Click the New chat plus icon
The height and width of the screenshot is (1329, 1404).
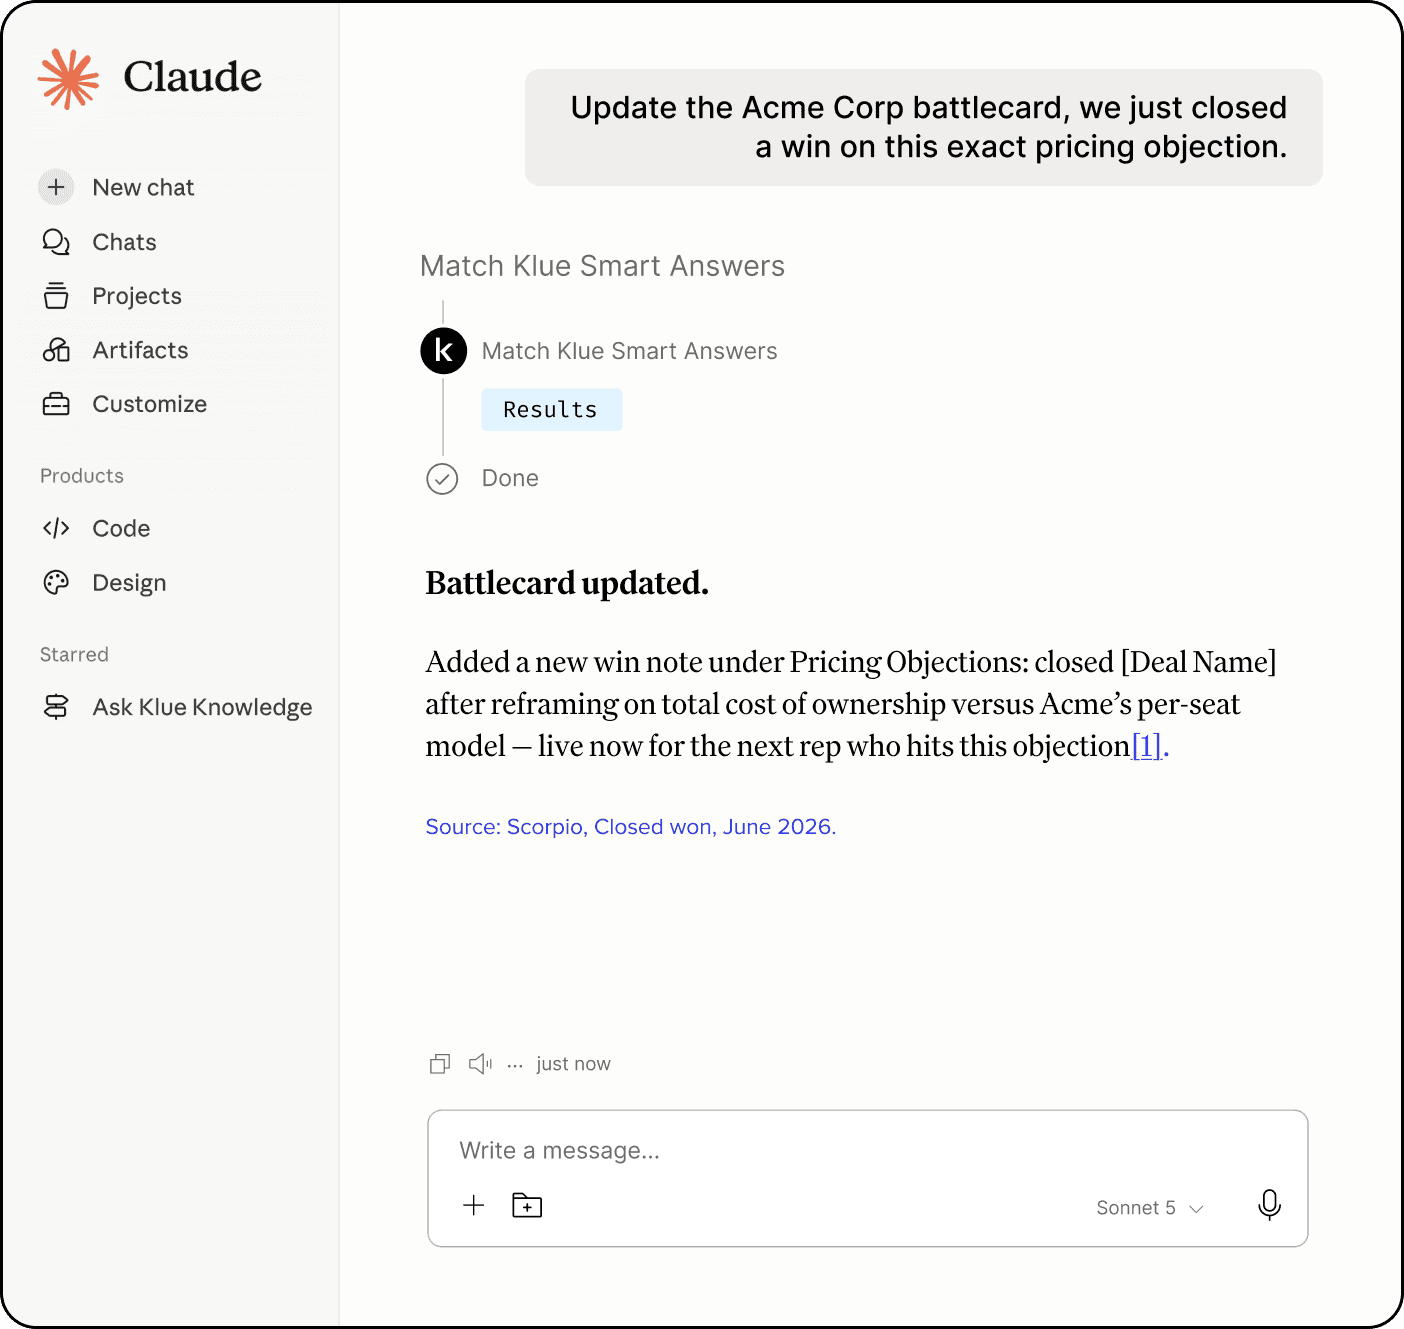pos(56,187)
